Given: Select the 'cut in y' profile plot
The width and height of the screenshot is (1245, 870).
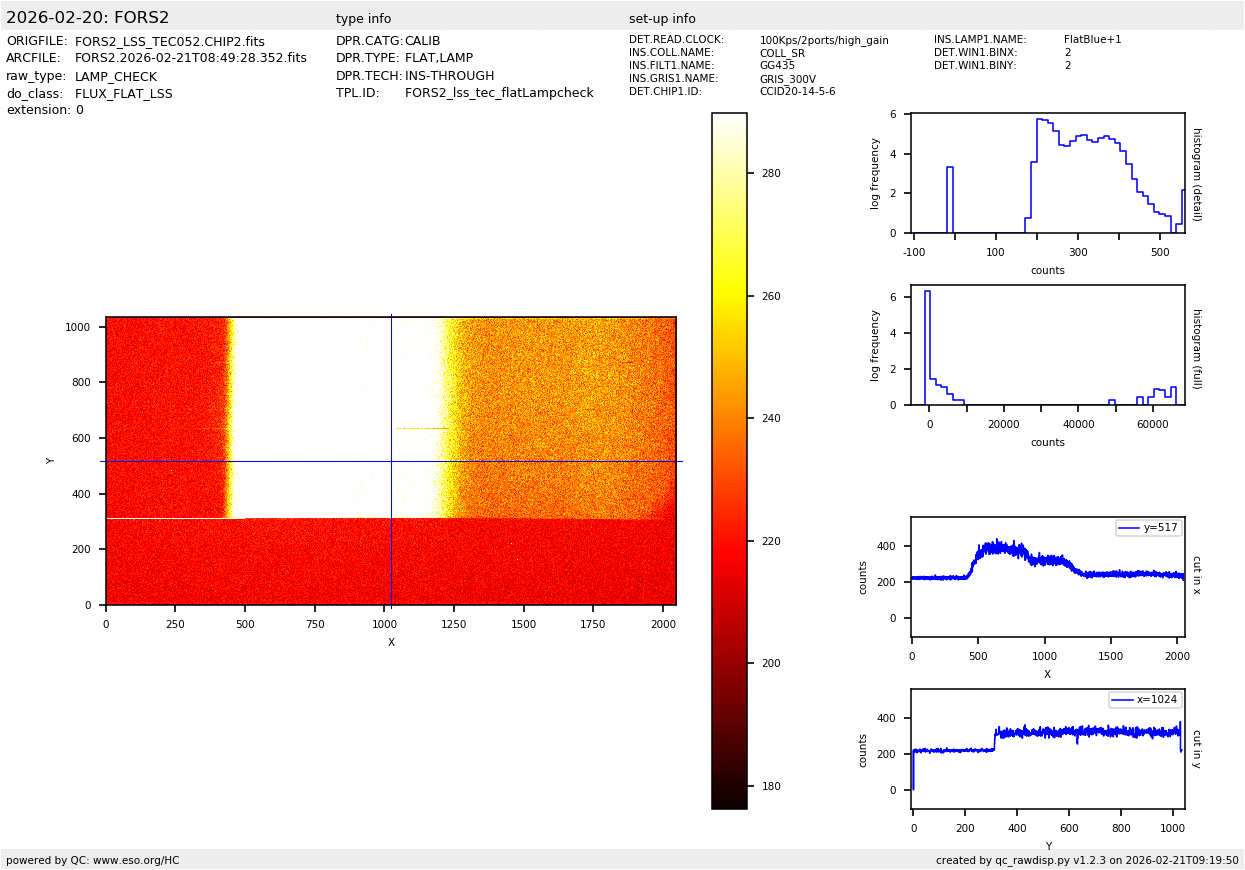Looking at the screenshot, I should pyautogui.click(x=1047, y=749).
